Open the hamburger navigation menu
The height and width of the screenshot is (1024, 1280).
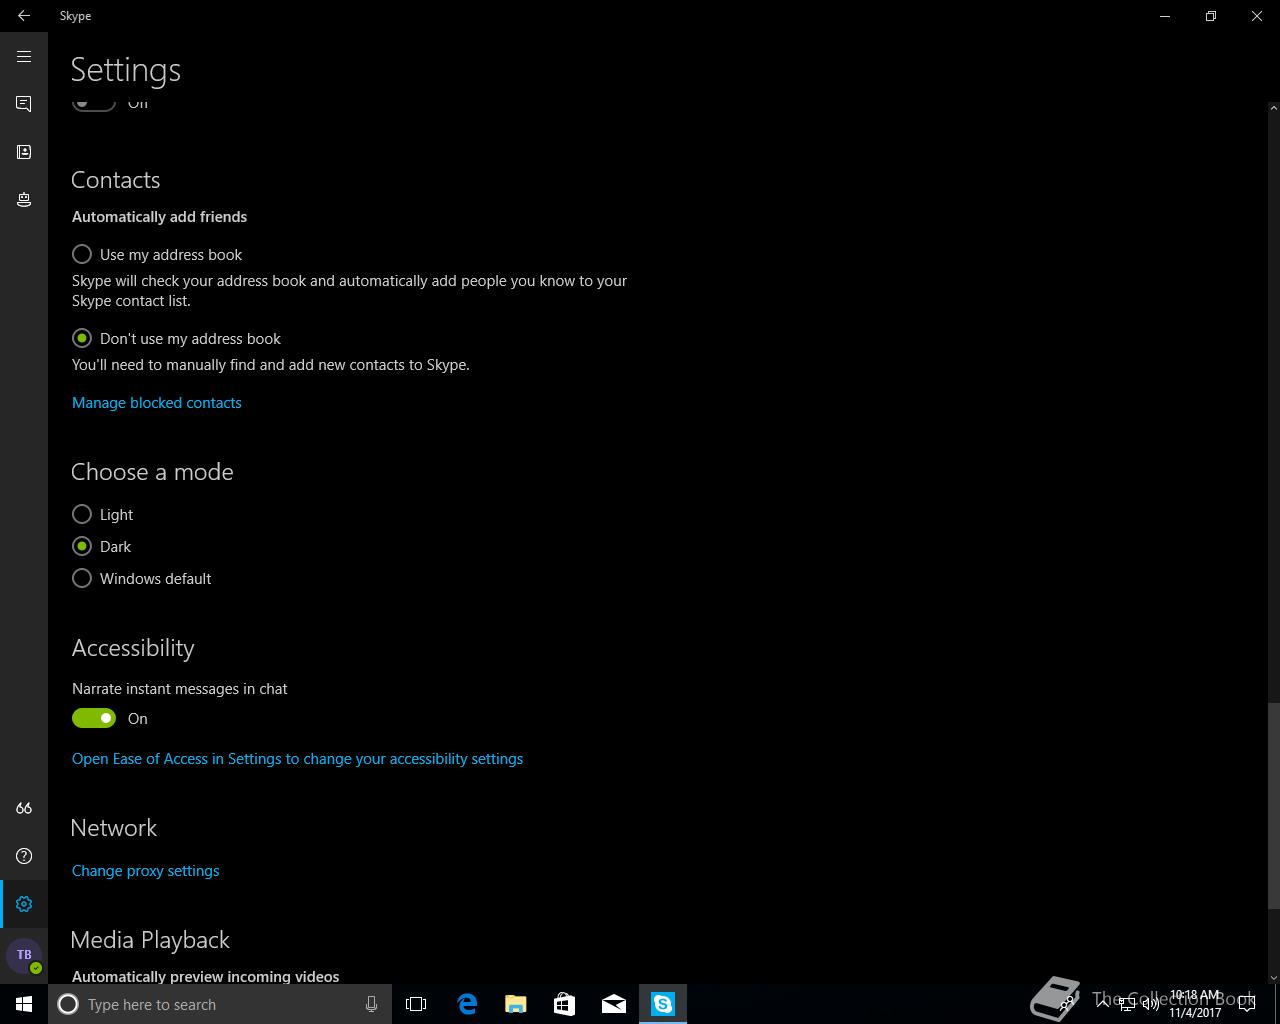24,57
